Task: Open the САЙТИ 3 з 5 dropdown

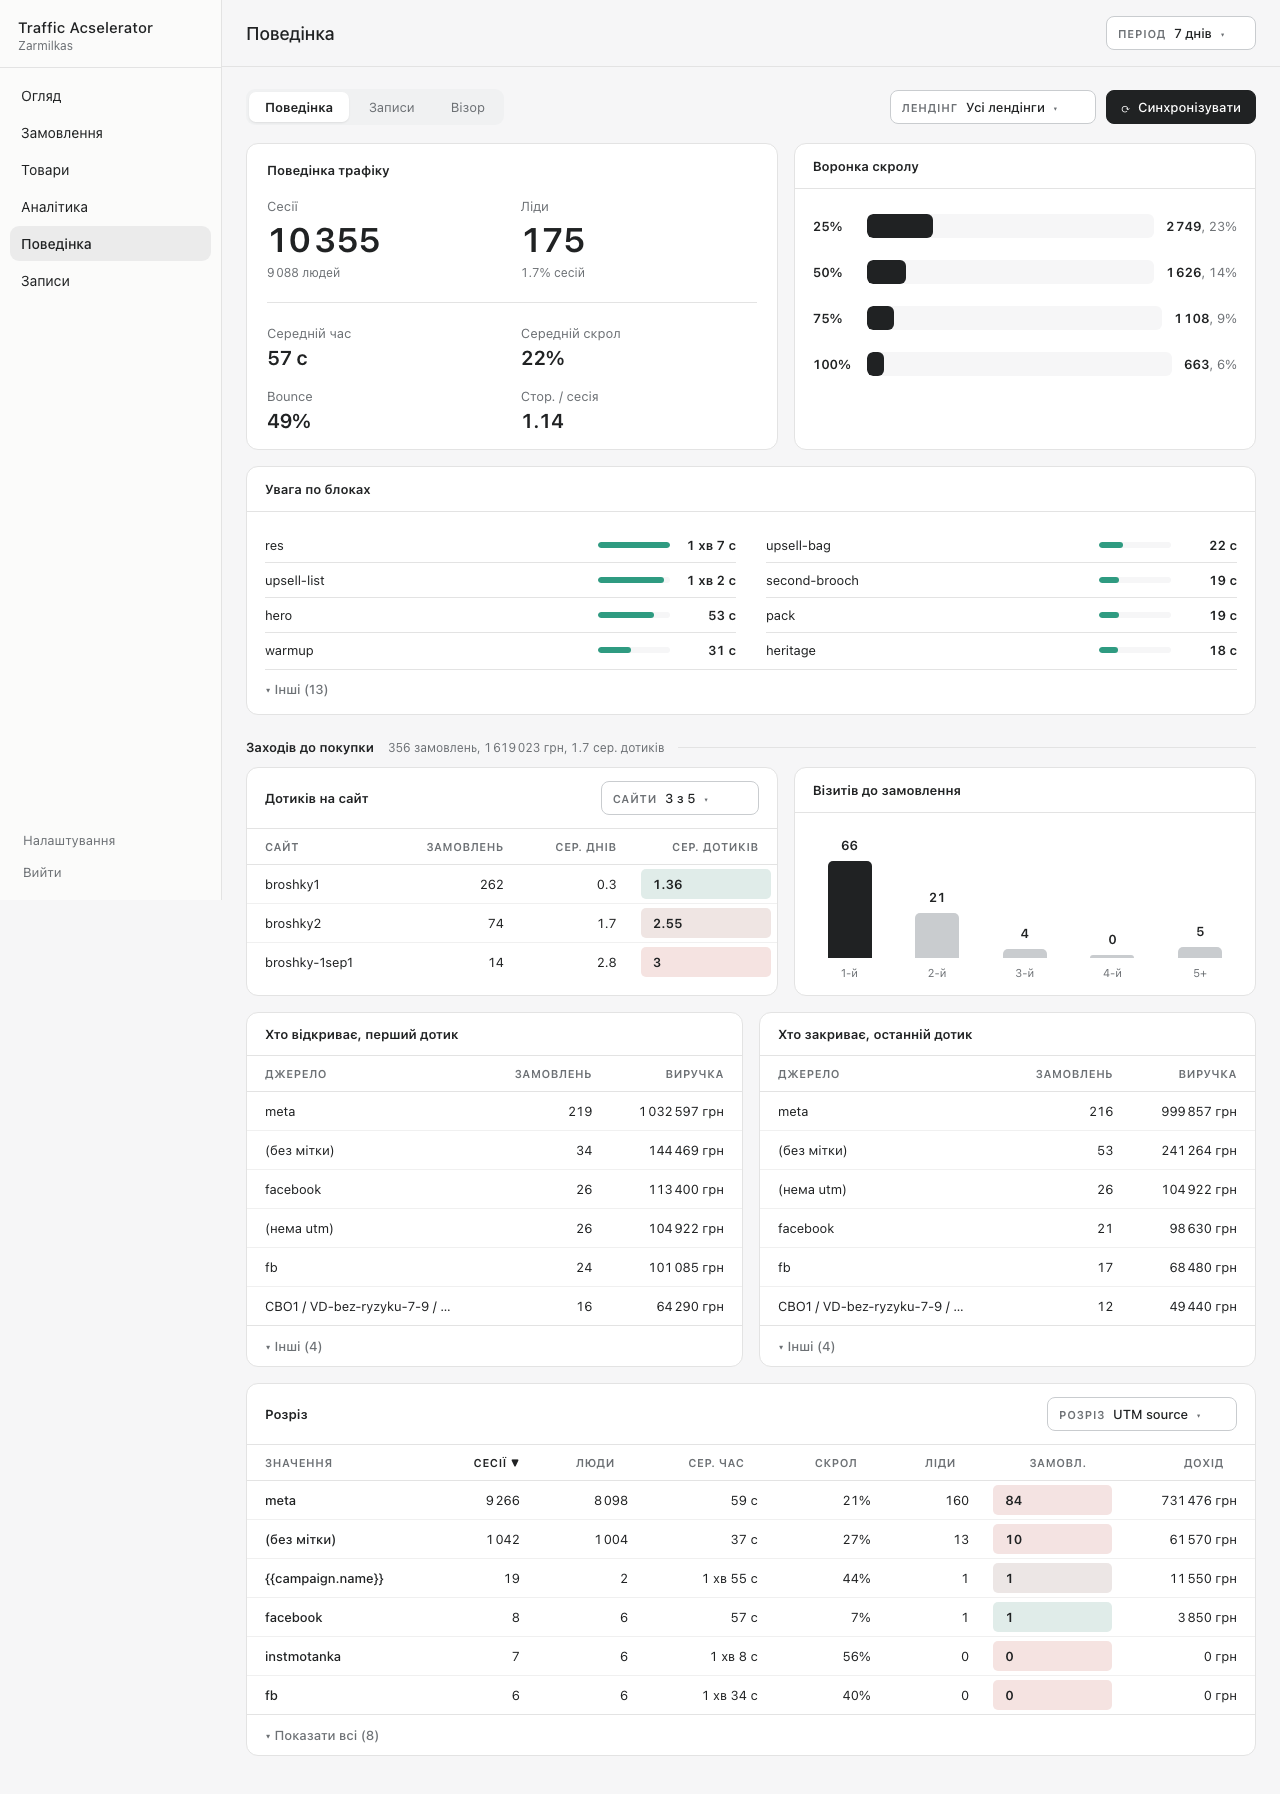Action: 679,798
